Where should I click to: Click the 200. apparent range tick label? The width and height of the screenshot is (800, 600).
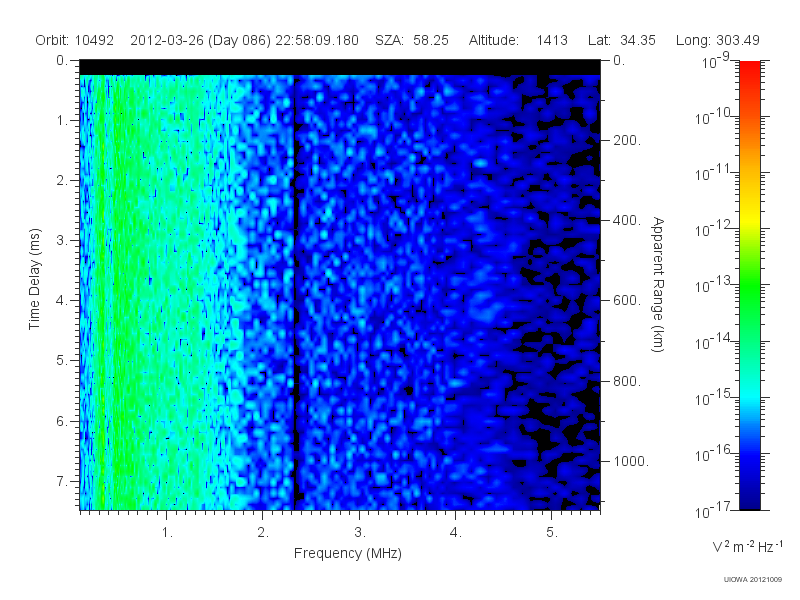627,140
